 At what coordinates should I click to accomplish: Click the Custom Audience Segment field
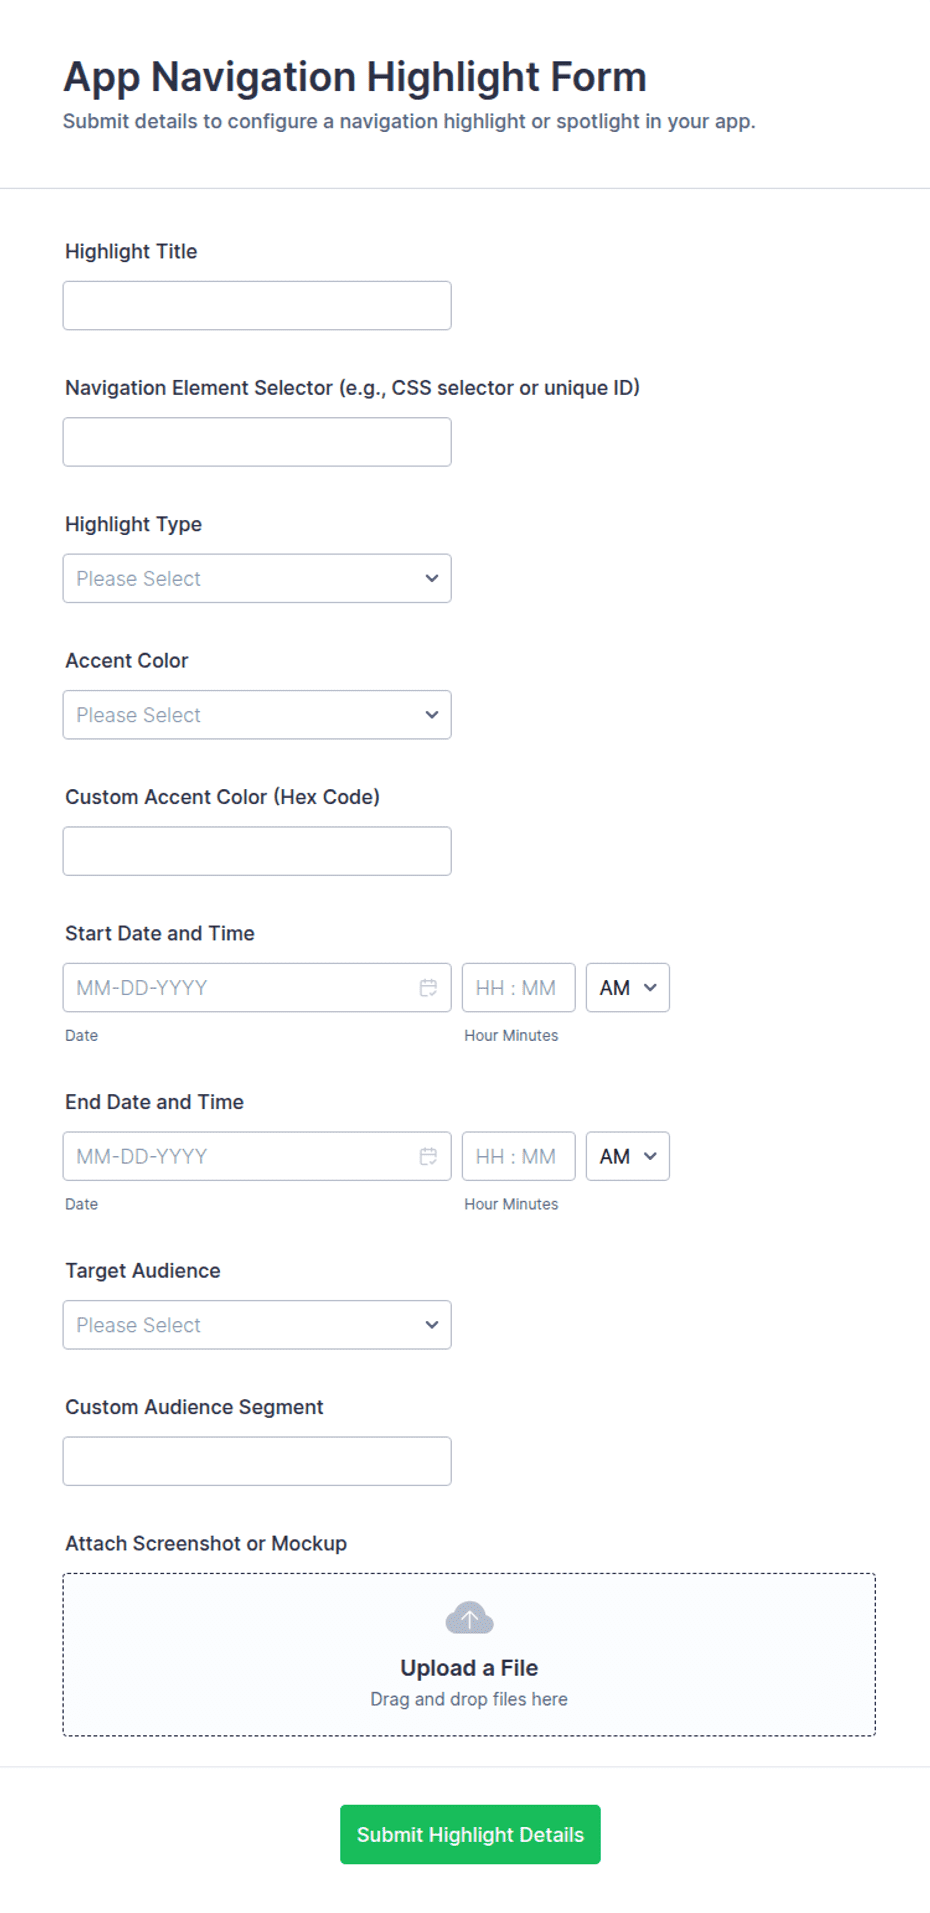[257, 1461]
